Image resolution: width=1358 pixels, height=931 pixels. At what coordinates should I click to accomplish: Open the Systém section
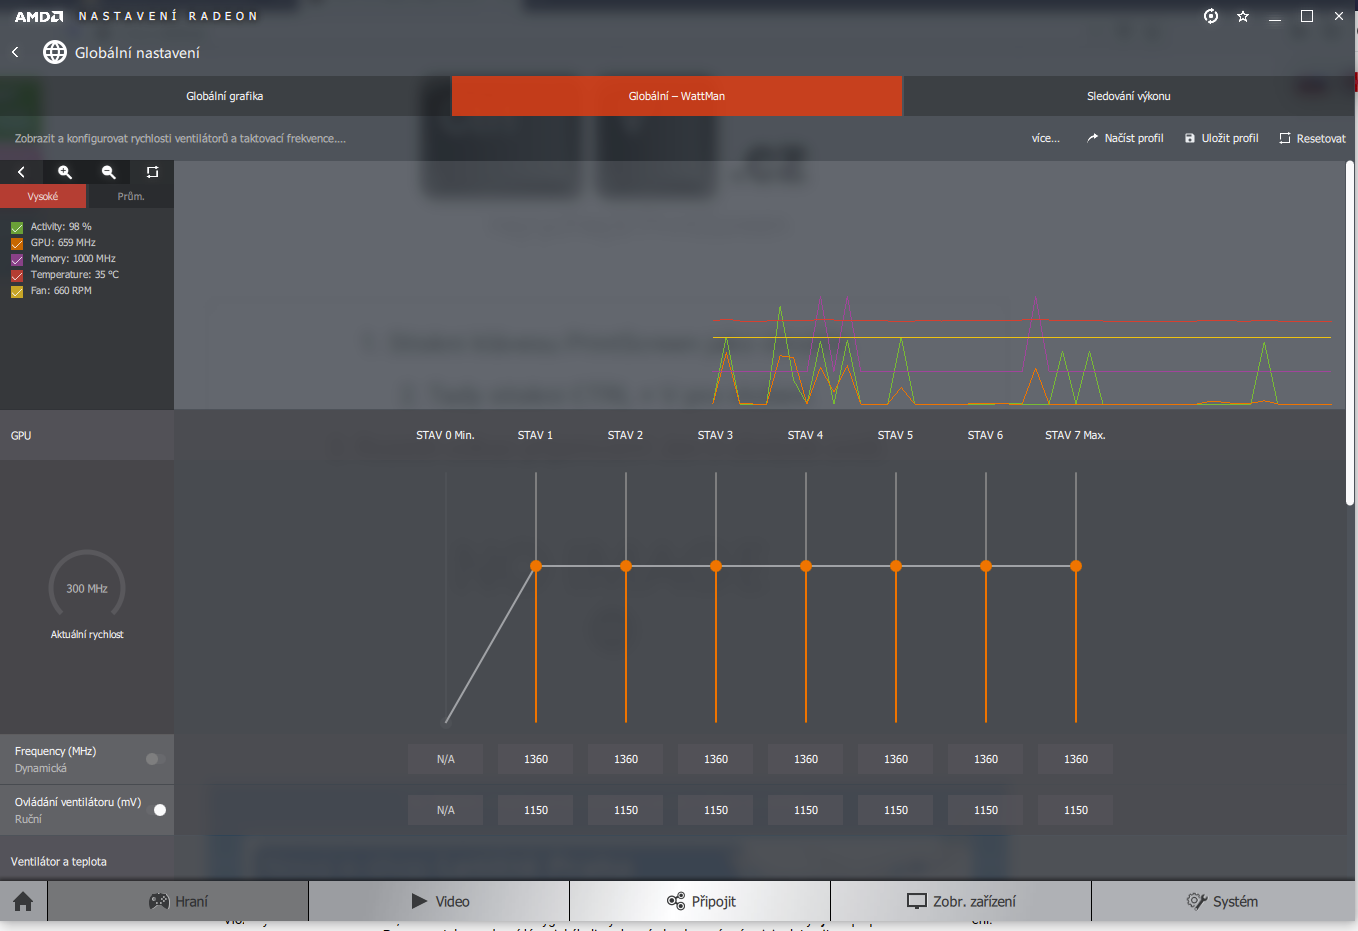[1222, 901]
